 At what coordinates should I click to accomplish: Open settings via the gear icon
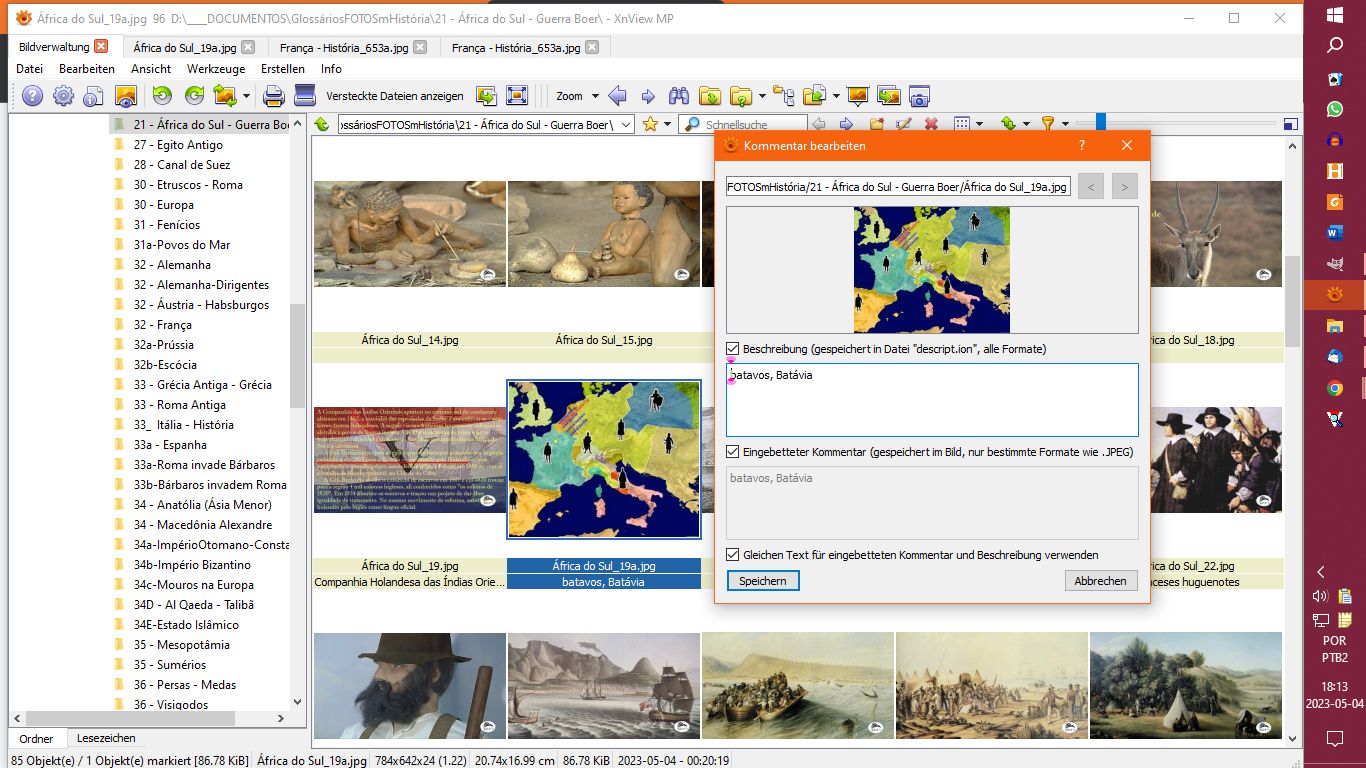[63, 96]
